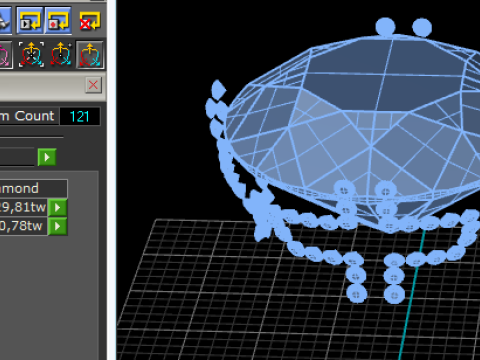Select the middle gumball axes icon
This screenshot has height=360, width=480.
[60, 55]
